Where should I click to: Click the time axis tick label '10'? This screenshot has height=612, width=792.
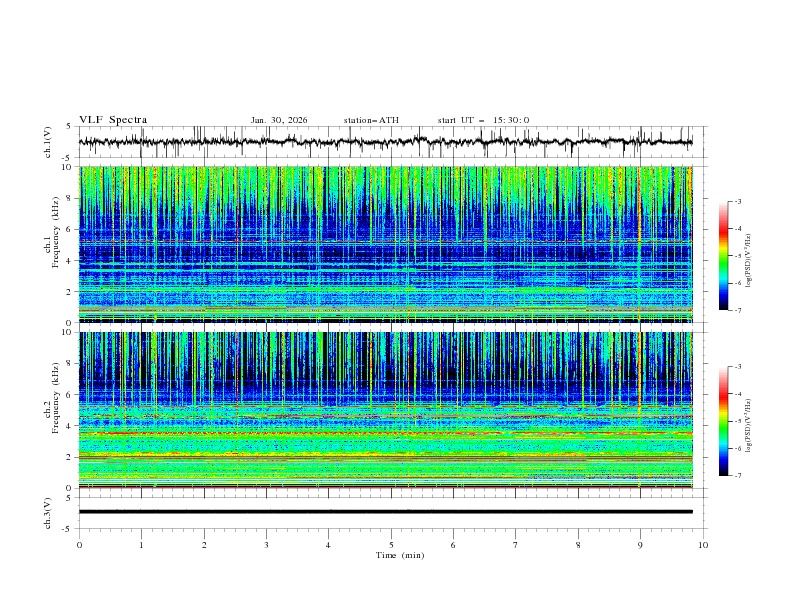coord(703,545)
